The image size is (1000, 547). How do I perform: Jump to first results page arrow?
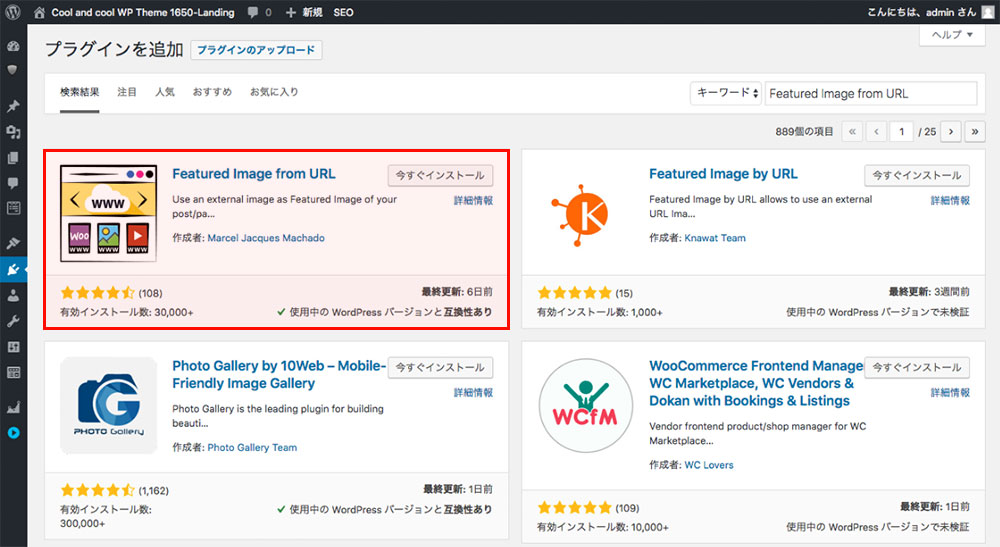[852, 131]
